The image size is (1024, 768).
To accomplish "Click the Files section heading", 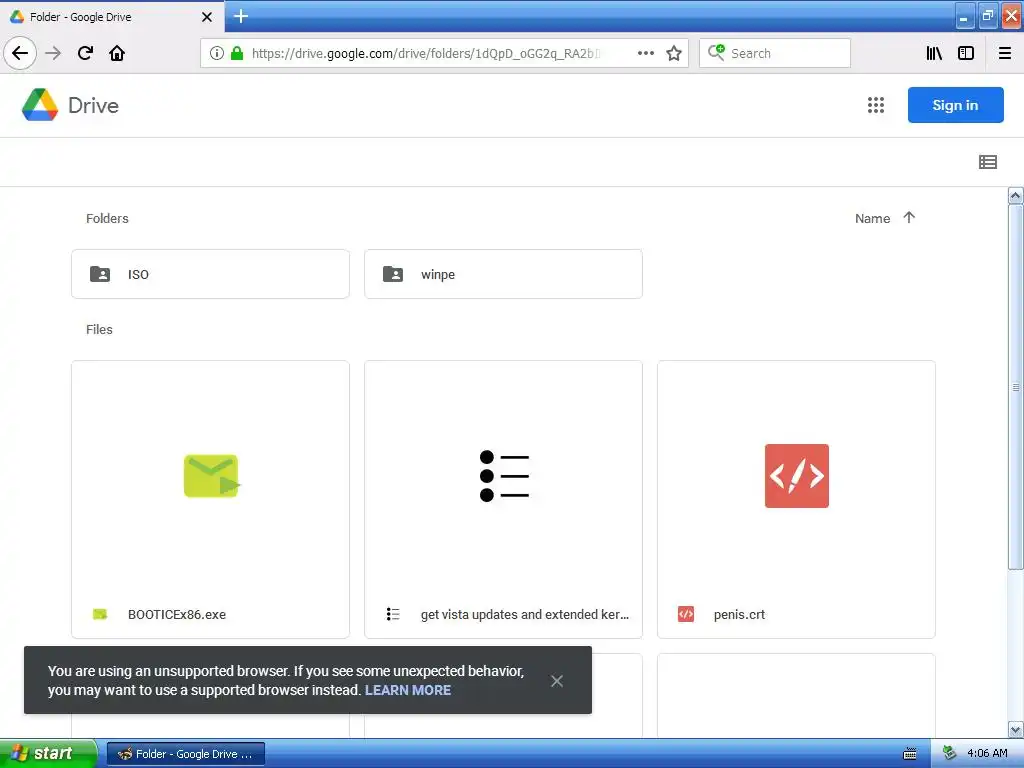I will click(x=99, y=330).
